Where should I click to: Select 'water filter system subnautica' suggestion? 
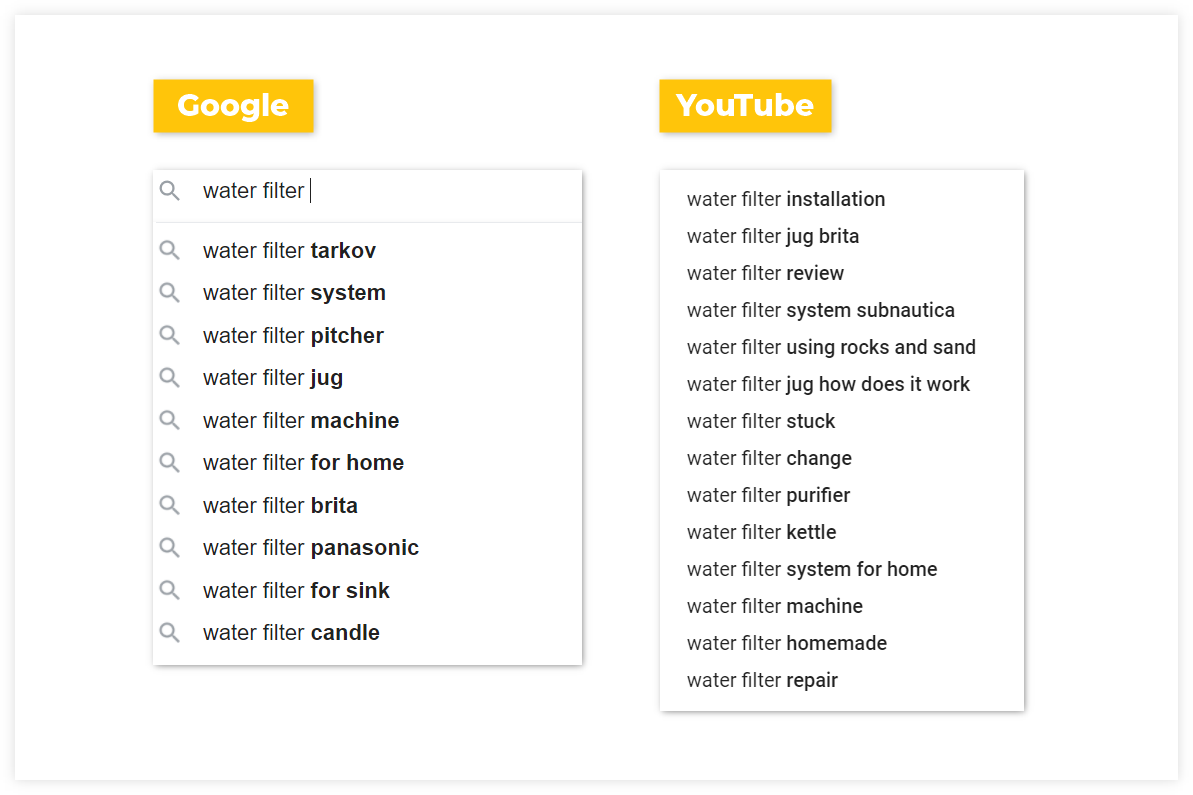point(820,310)
